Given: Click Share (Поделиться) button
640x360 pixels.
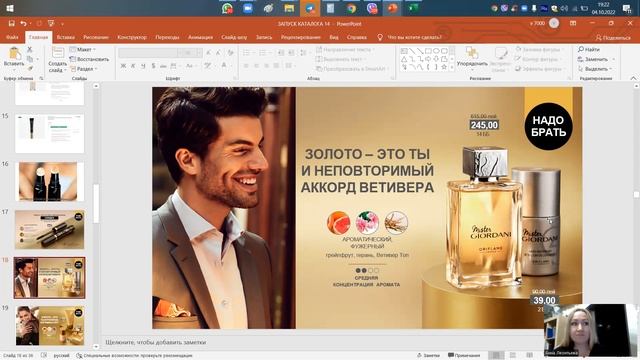Looking at the screenshot, I should pos(613,38).
